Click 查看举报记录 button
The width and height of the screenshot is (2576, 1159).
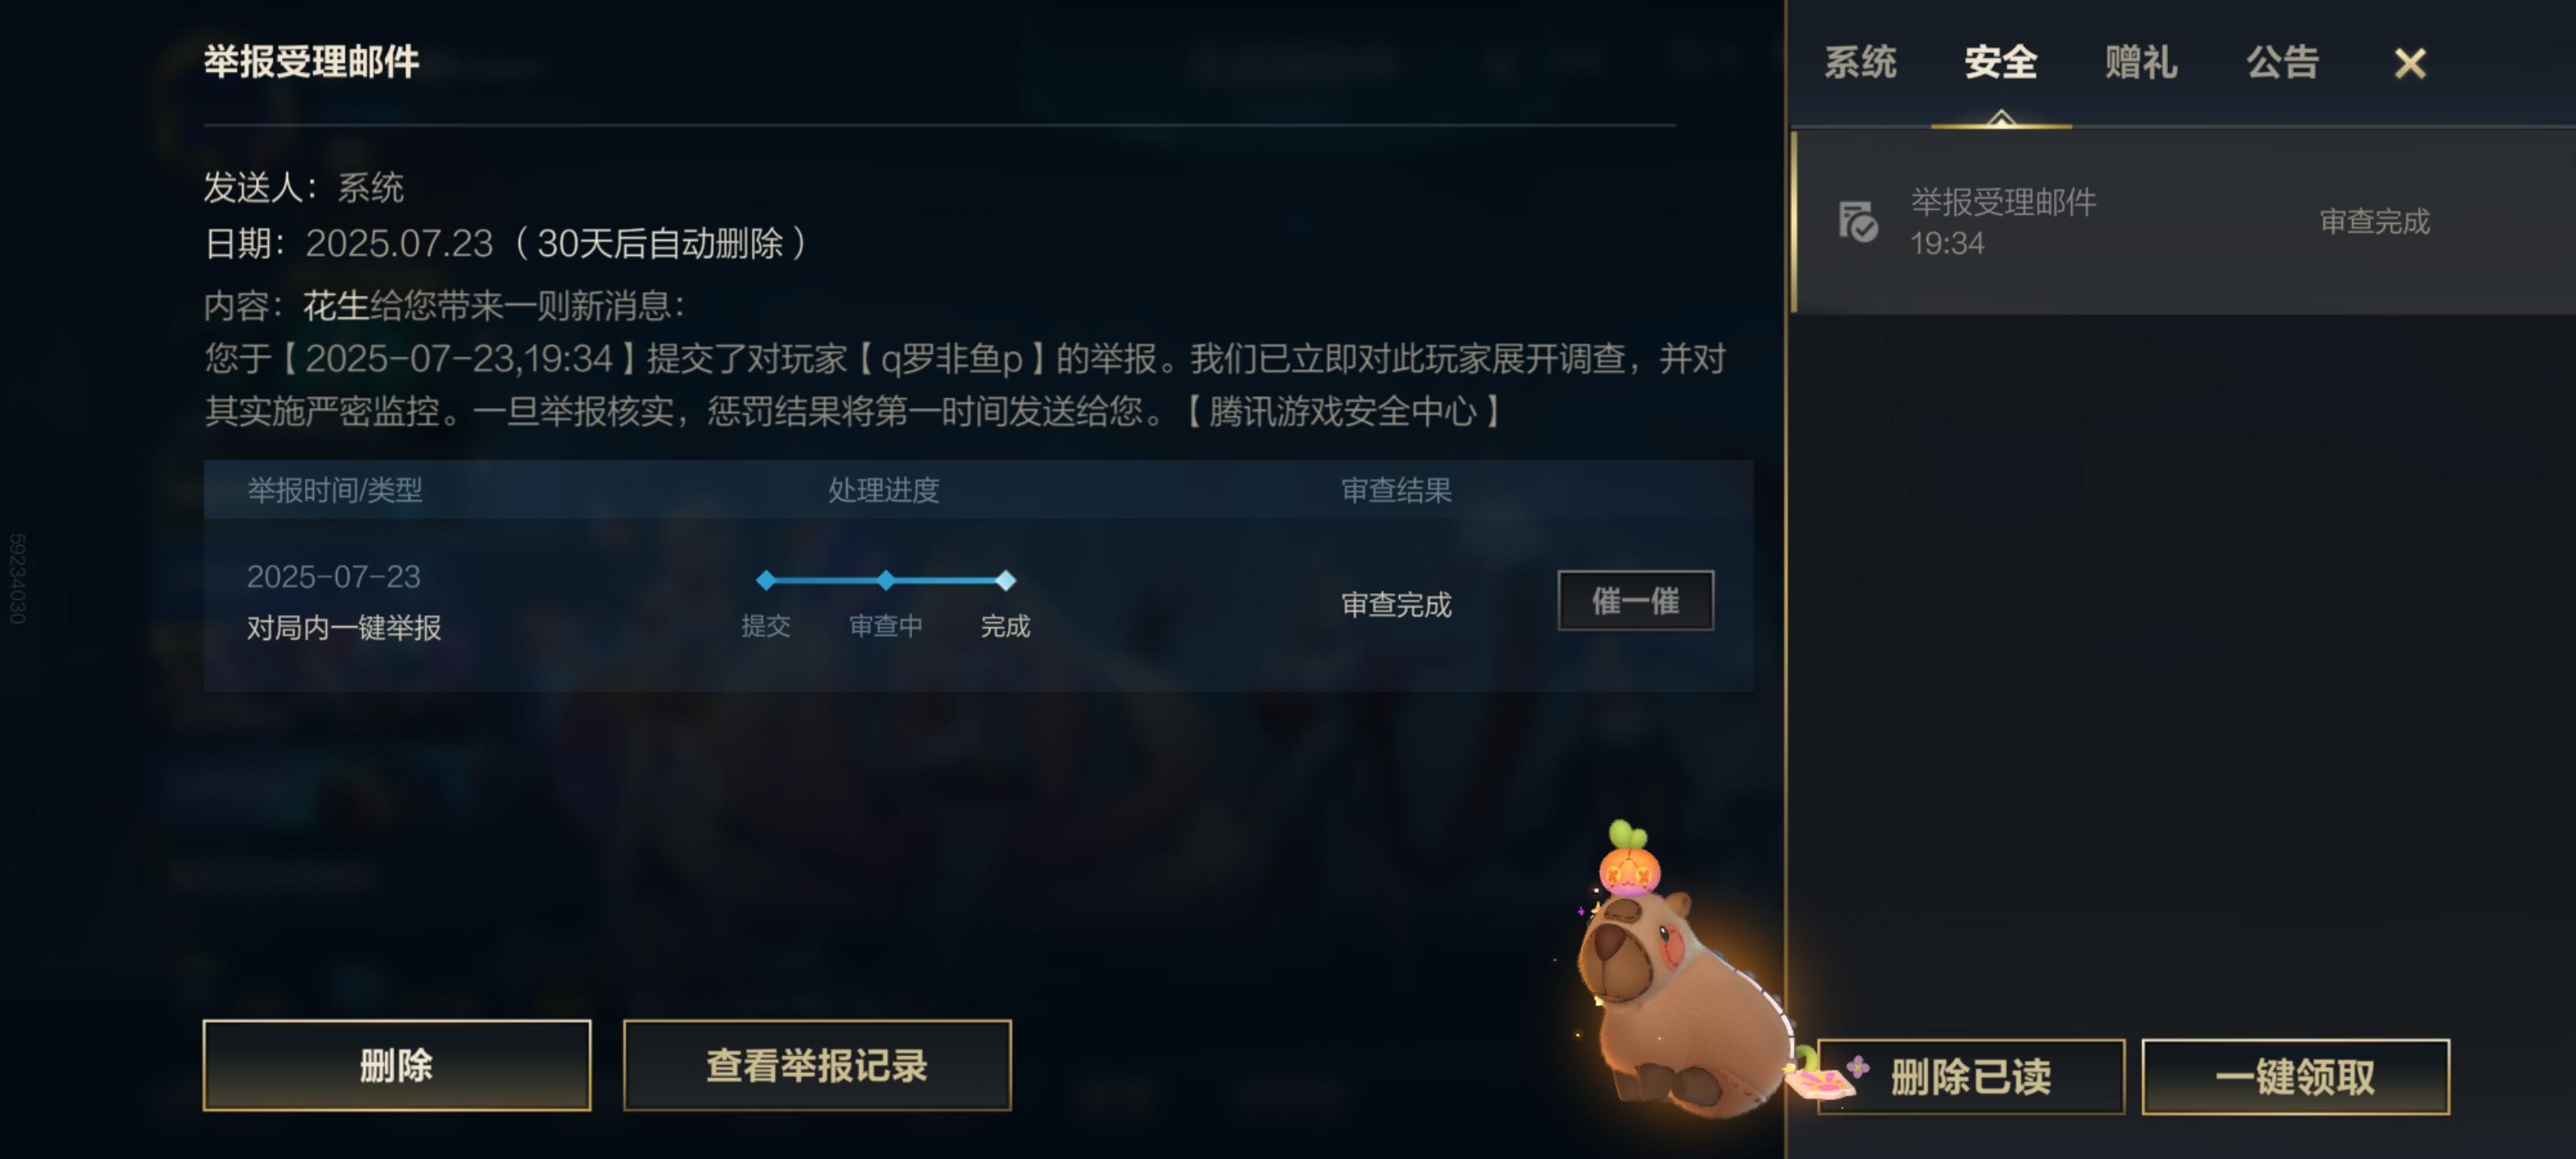pyautogui.click(x=817, y=1065)
